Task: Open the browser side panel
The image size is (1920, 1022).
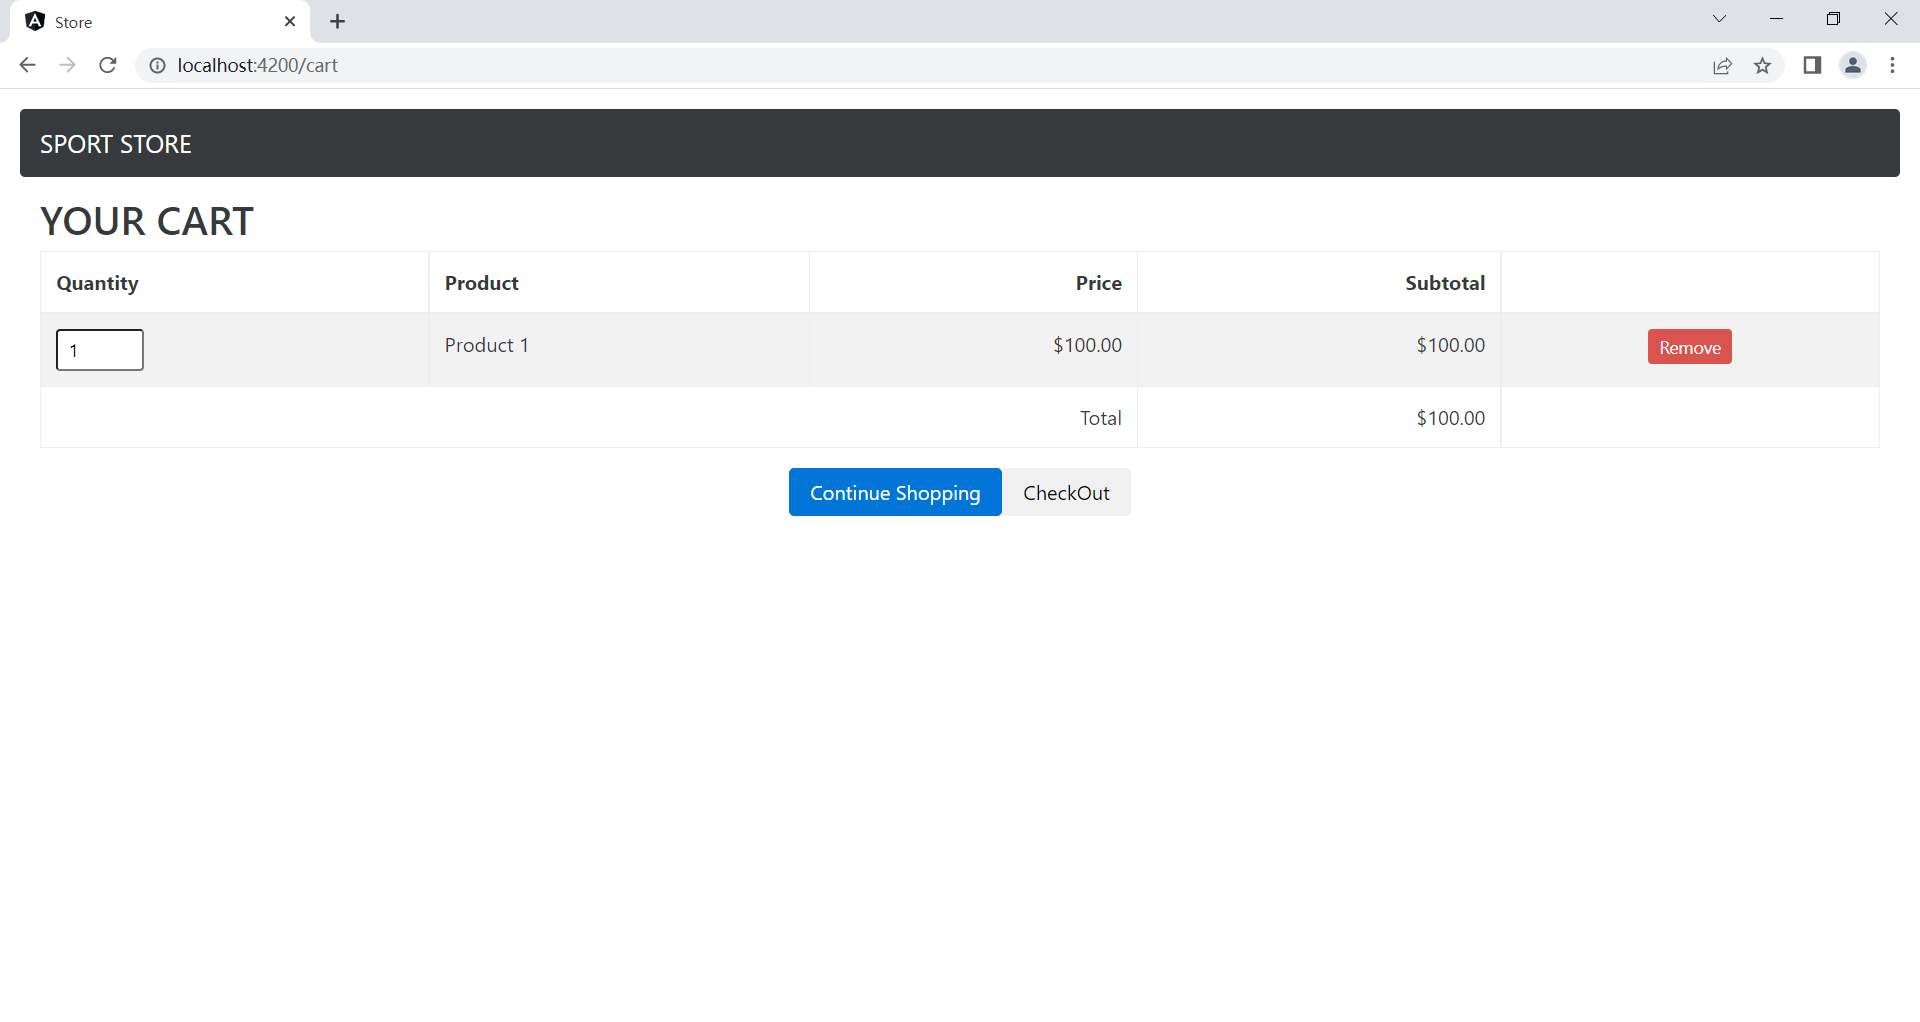Action: (x=1812, y=65)
